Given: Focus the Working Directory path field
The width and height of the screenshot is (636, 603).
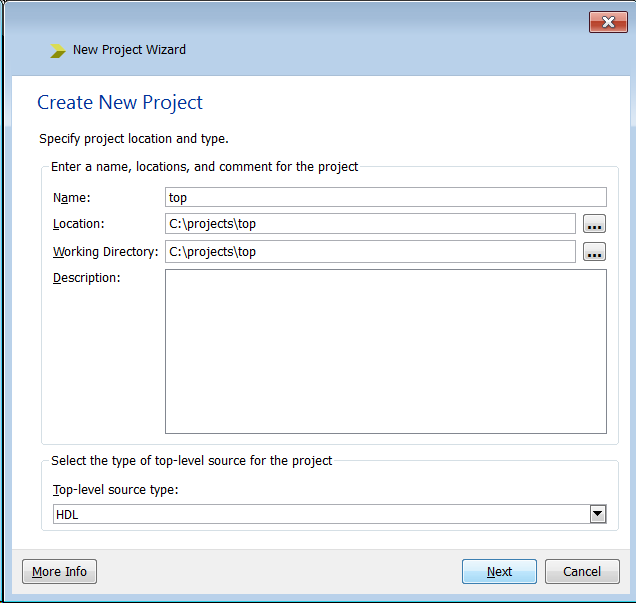Looking at the screenshot, I should tap(370, 252).
